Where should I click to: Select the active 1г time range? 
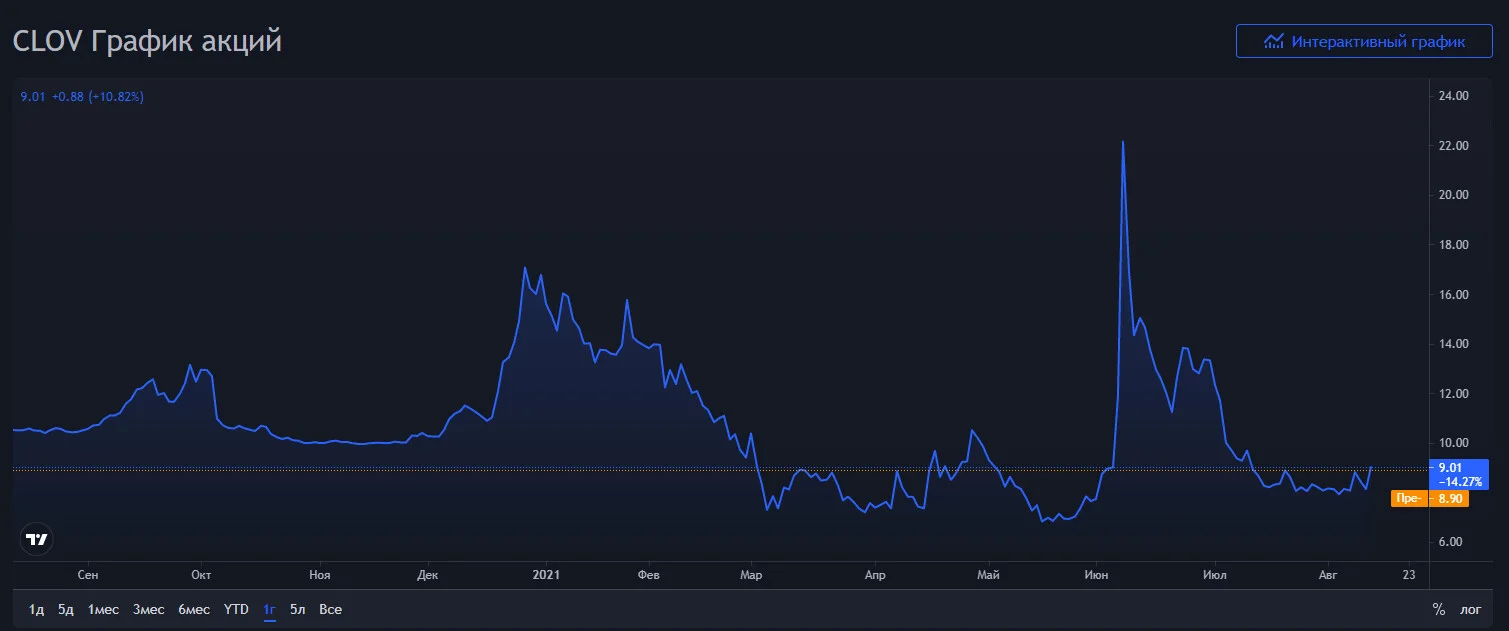click(269, 609)
